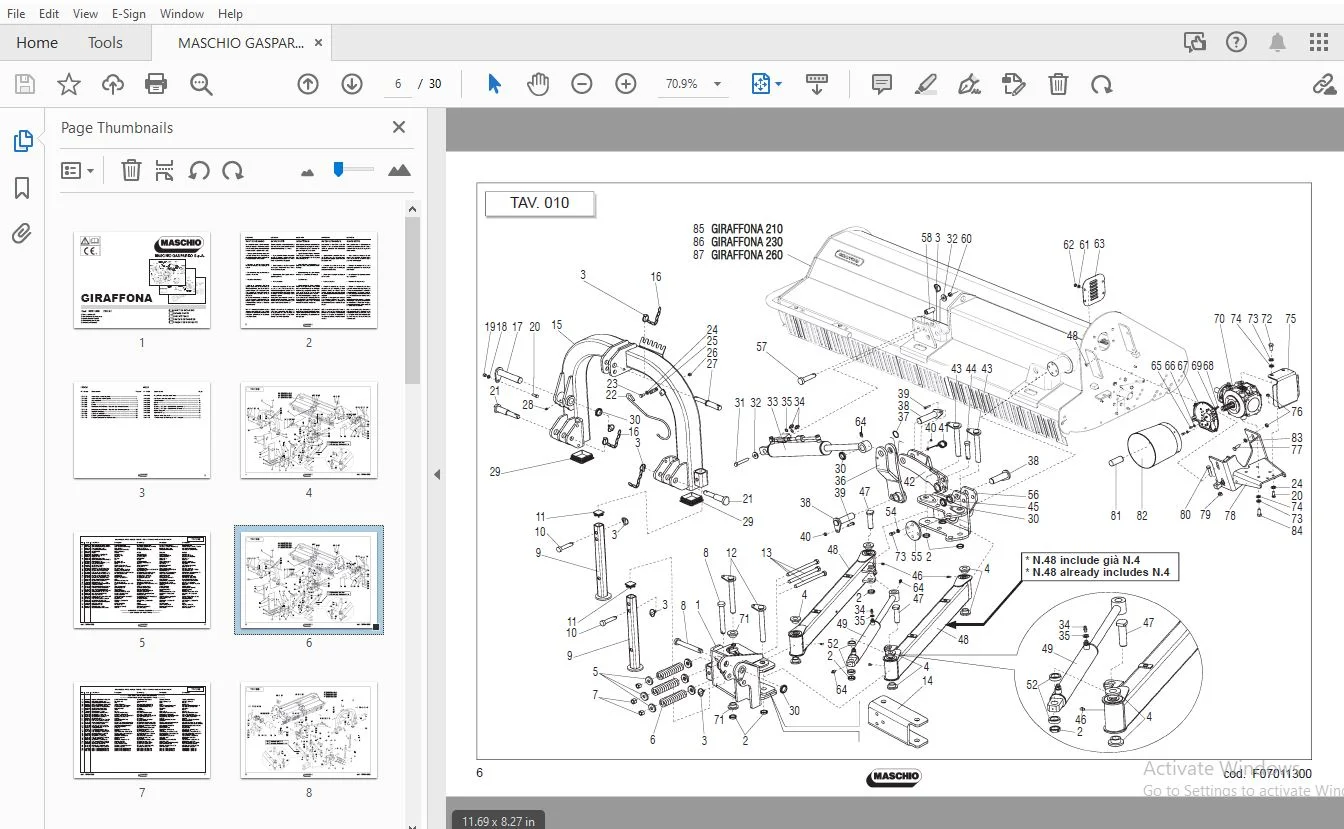Open the Window menu
This screenshot has width=1344, height=829.
[x=182, y=13]
